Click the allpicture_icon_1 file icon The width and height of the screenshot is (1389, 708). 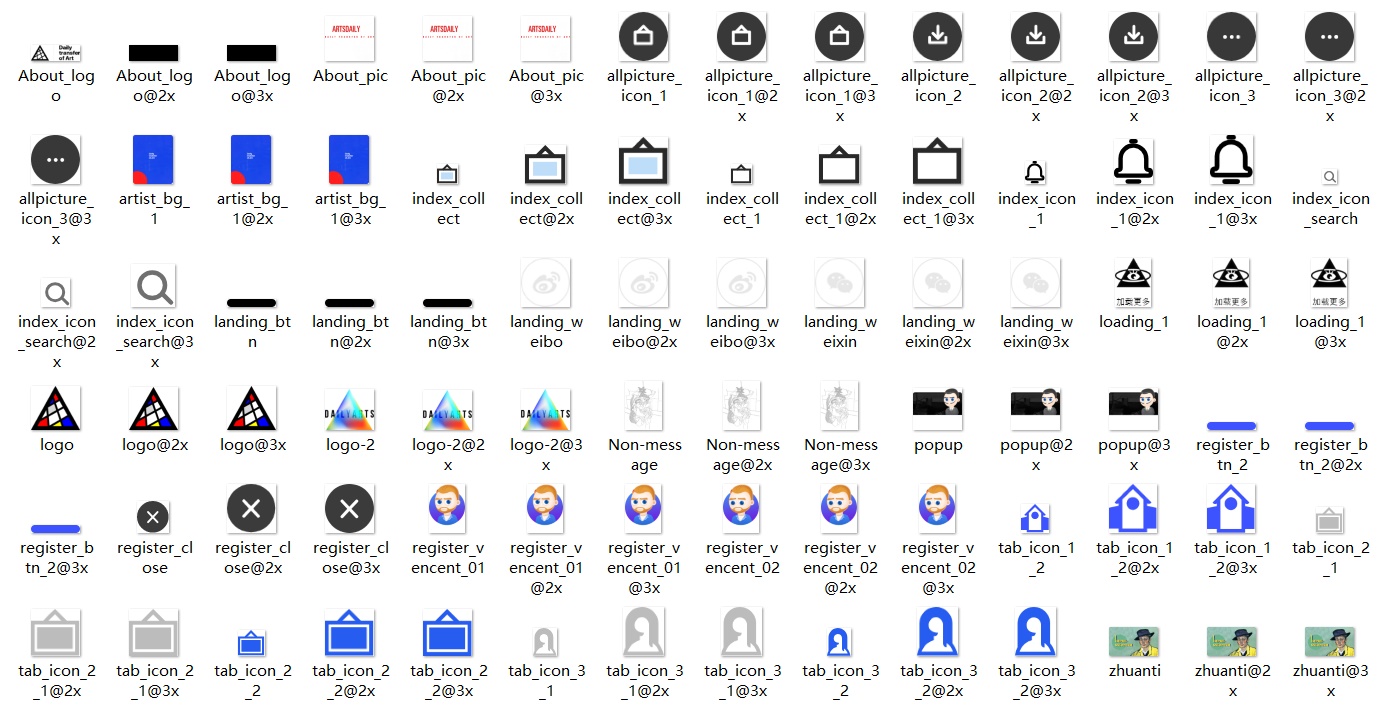tap(643, 38)
